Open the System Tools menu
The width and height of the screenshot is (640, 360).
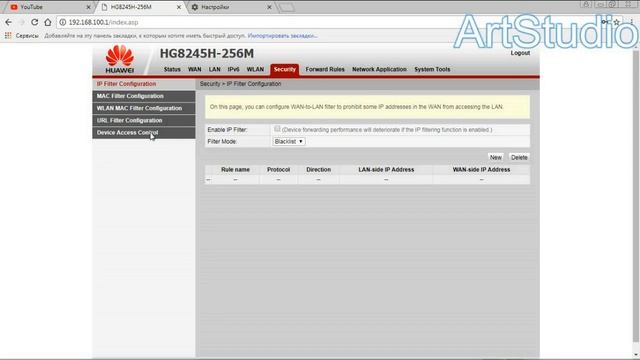pos(432,69)
